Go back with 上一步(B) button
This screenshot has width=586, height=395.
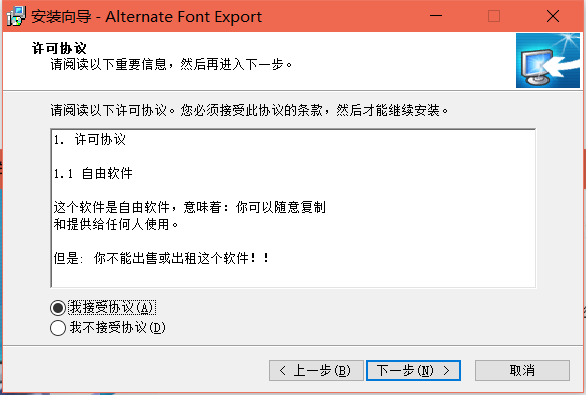pyautogui.click(x=316, y=370)
